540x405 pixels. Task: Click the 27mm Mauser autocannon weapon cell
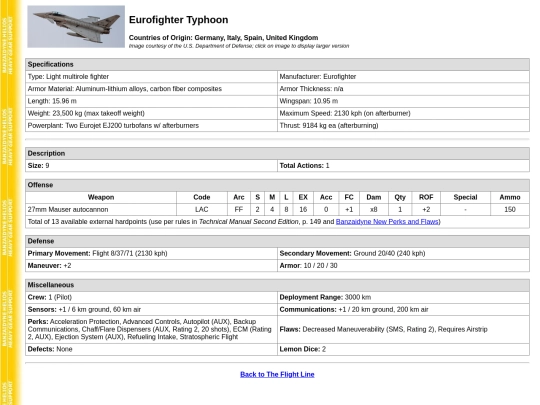pyautogui.click(x=101, y=209)
